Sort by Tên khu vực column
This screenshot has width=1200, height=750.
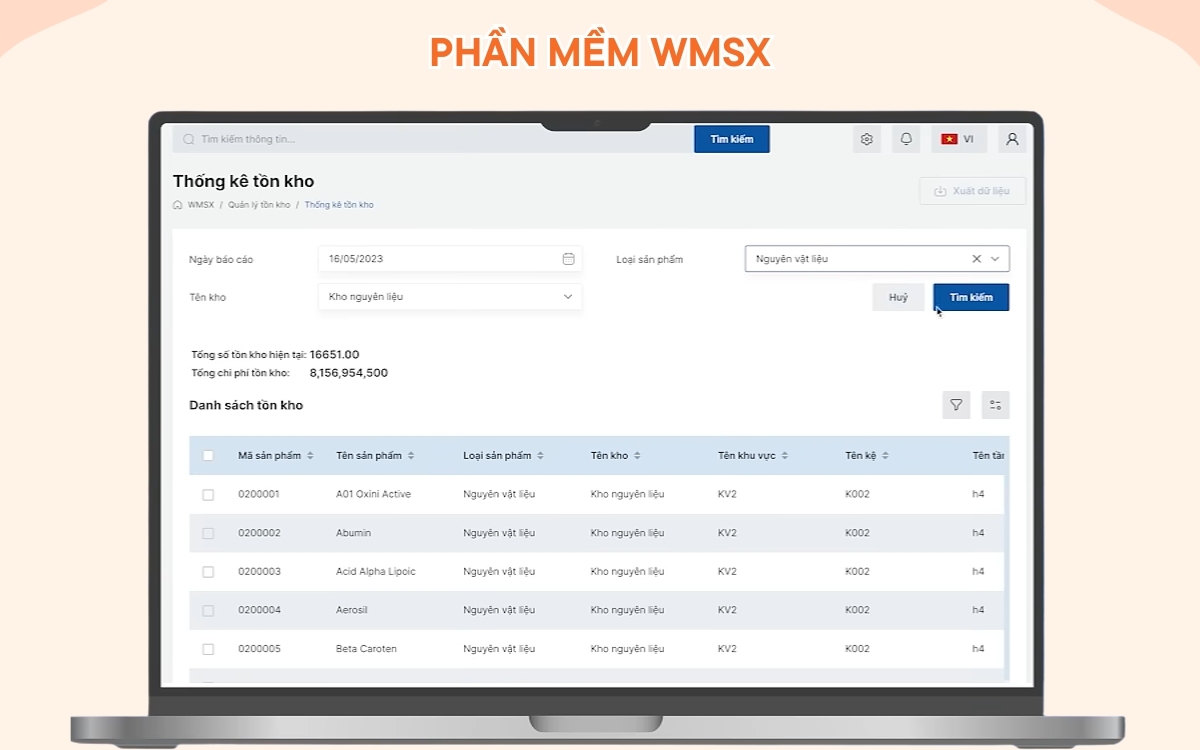click(x=785, y=456)
